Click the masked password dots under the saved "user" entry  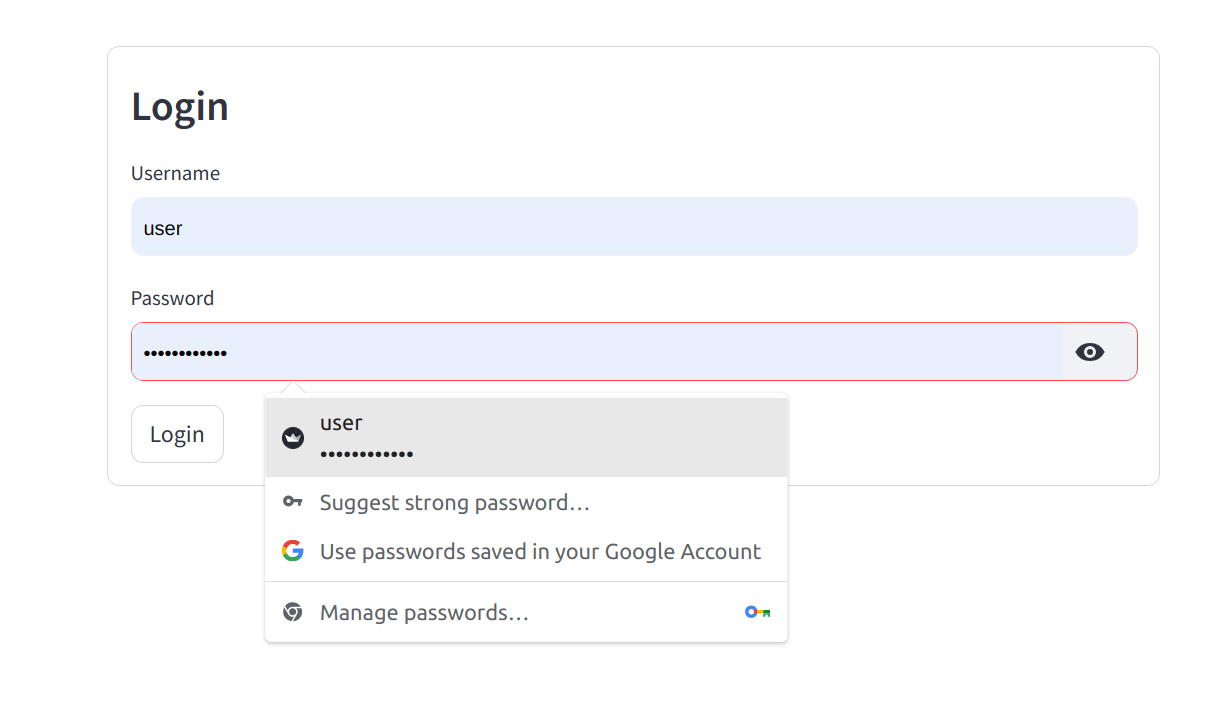click(366, 453)
